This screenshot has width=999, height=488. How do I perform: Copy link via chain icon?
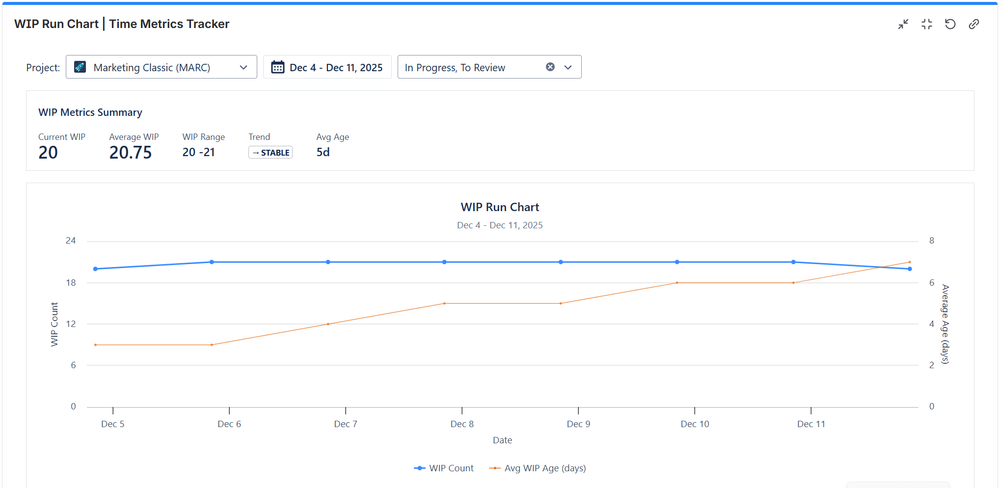pos(974,24)
